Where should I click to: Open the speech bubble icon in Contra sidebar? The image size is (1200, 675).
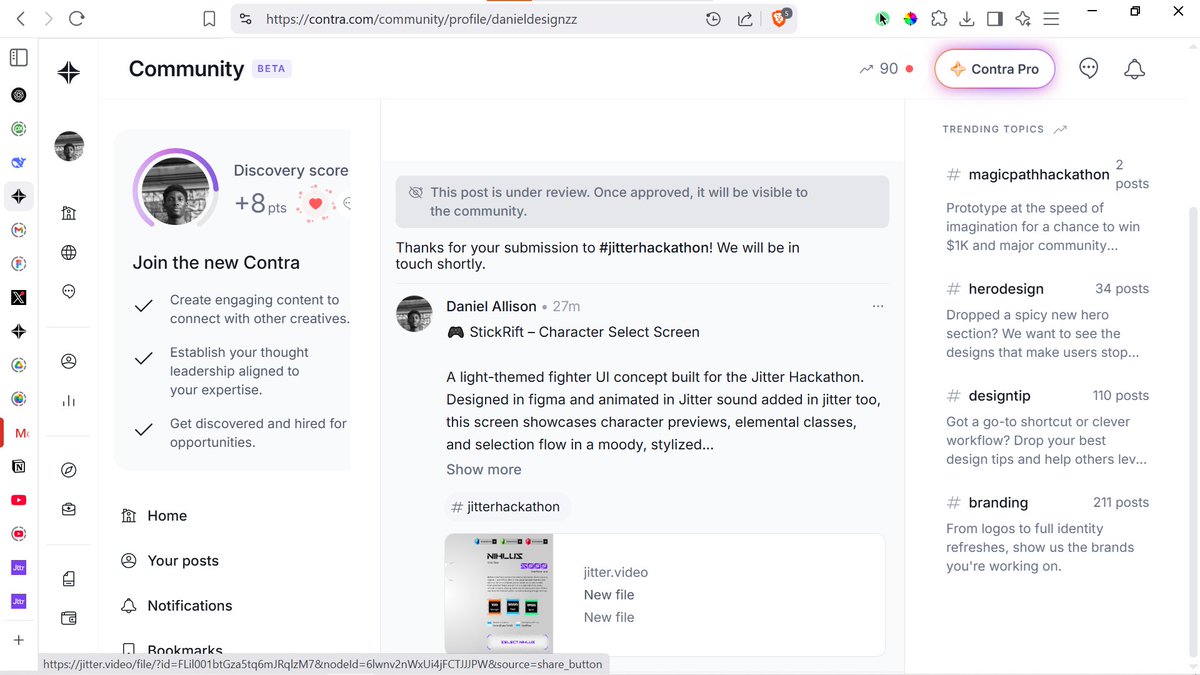(x=69, y=292)
